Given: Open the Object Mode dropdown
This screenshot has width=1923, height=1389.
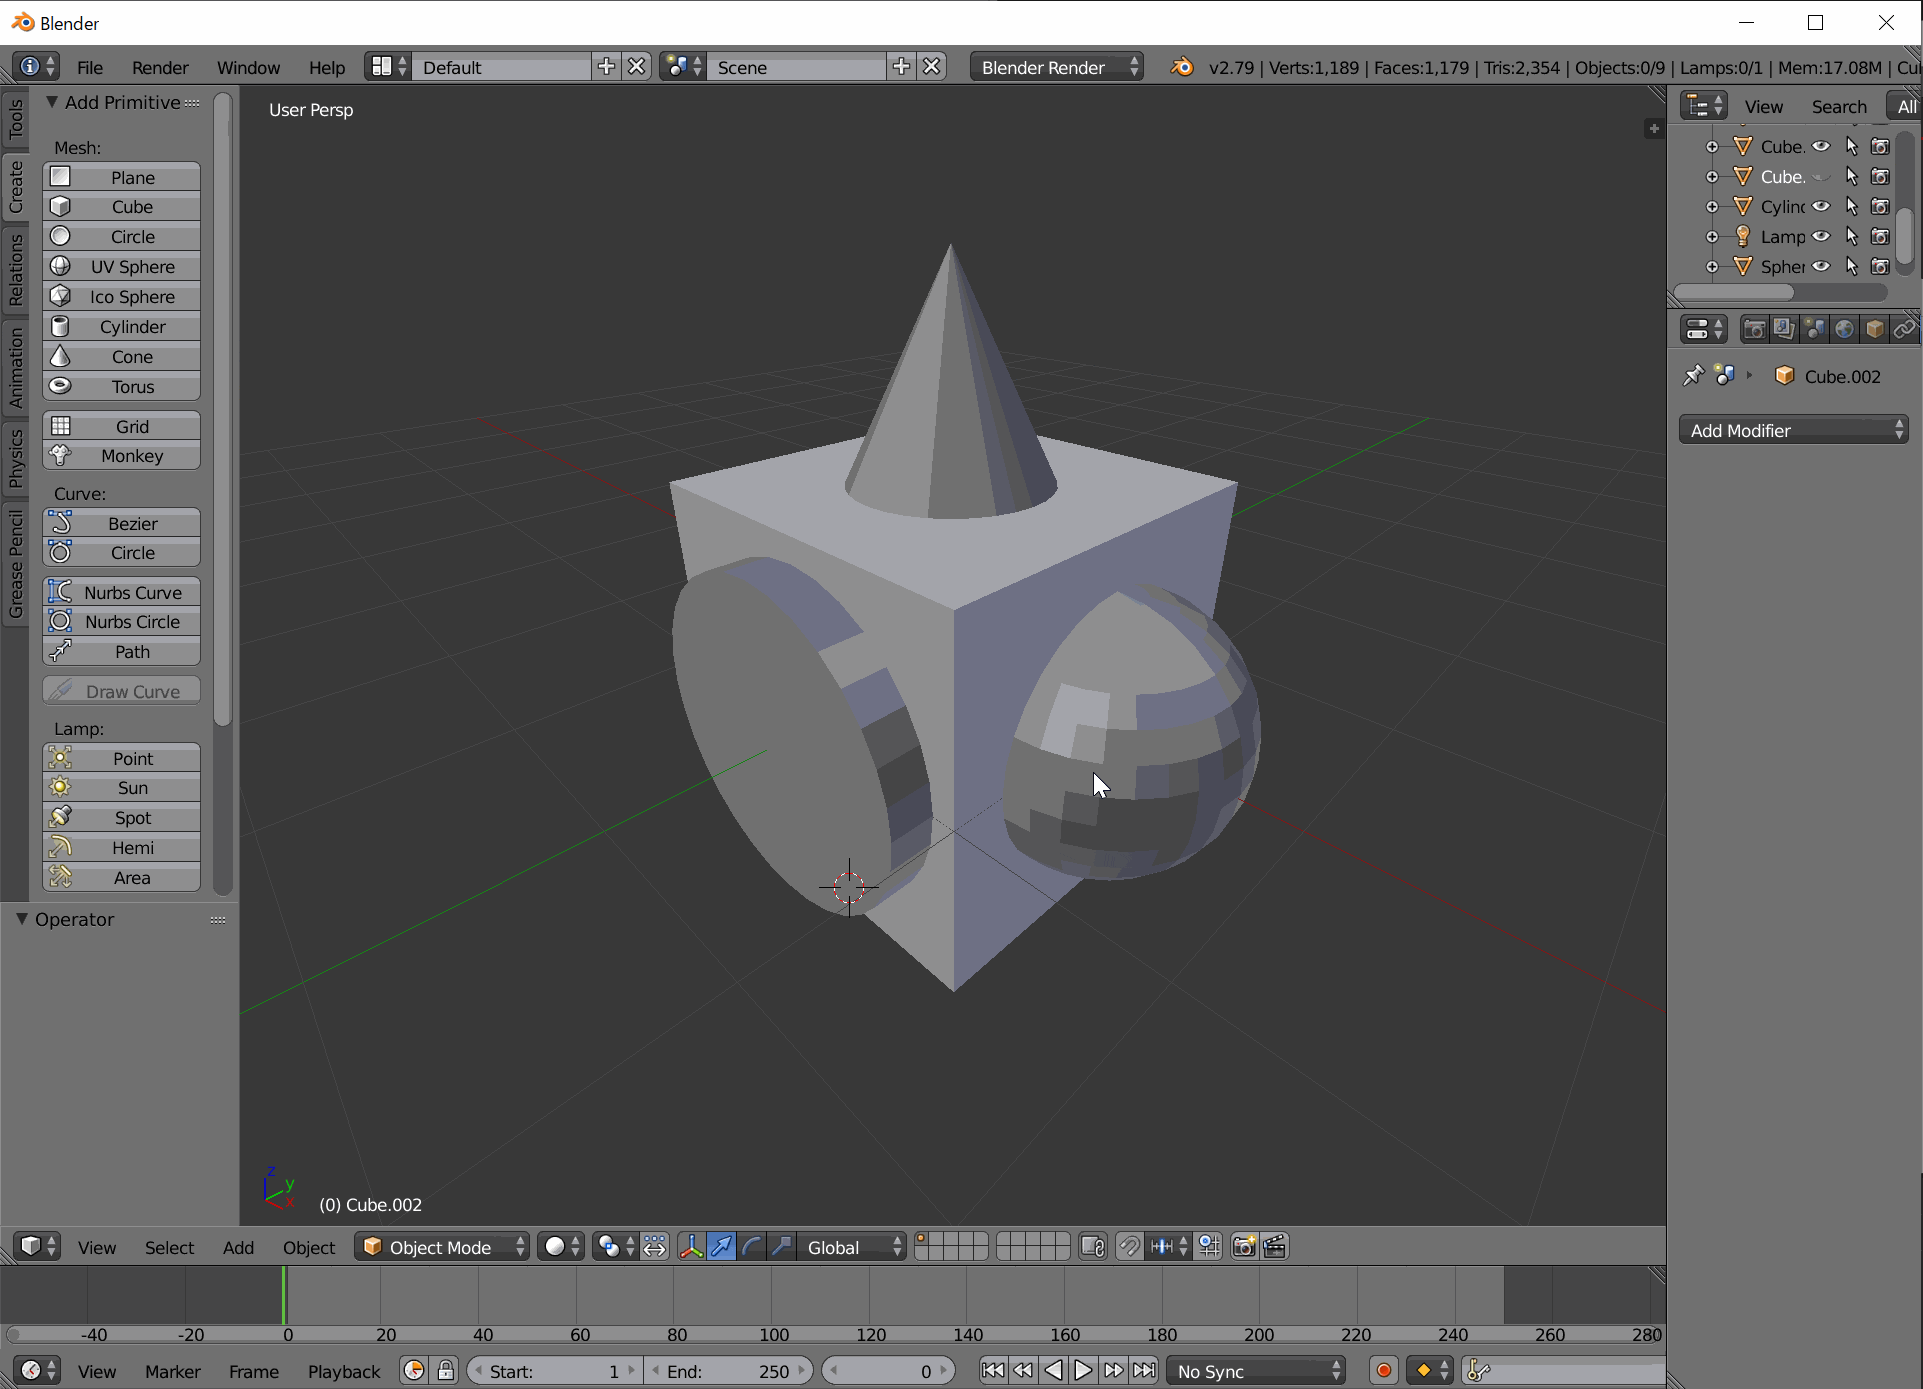Looking at the screenshot, I should (x=442, y=1247).
